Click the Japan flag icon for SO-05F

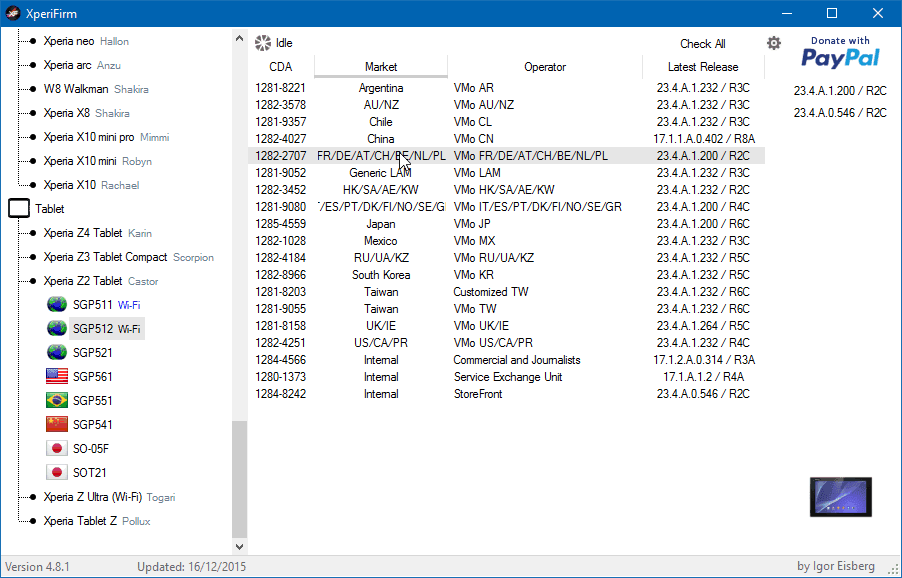pyautogui.click(x=57, y=449)
